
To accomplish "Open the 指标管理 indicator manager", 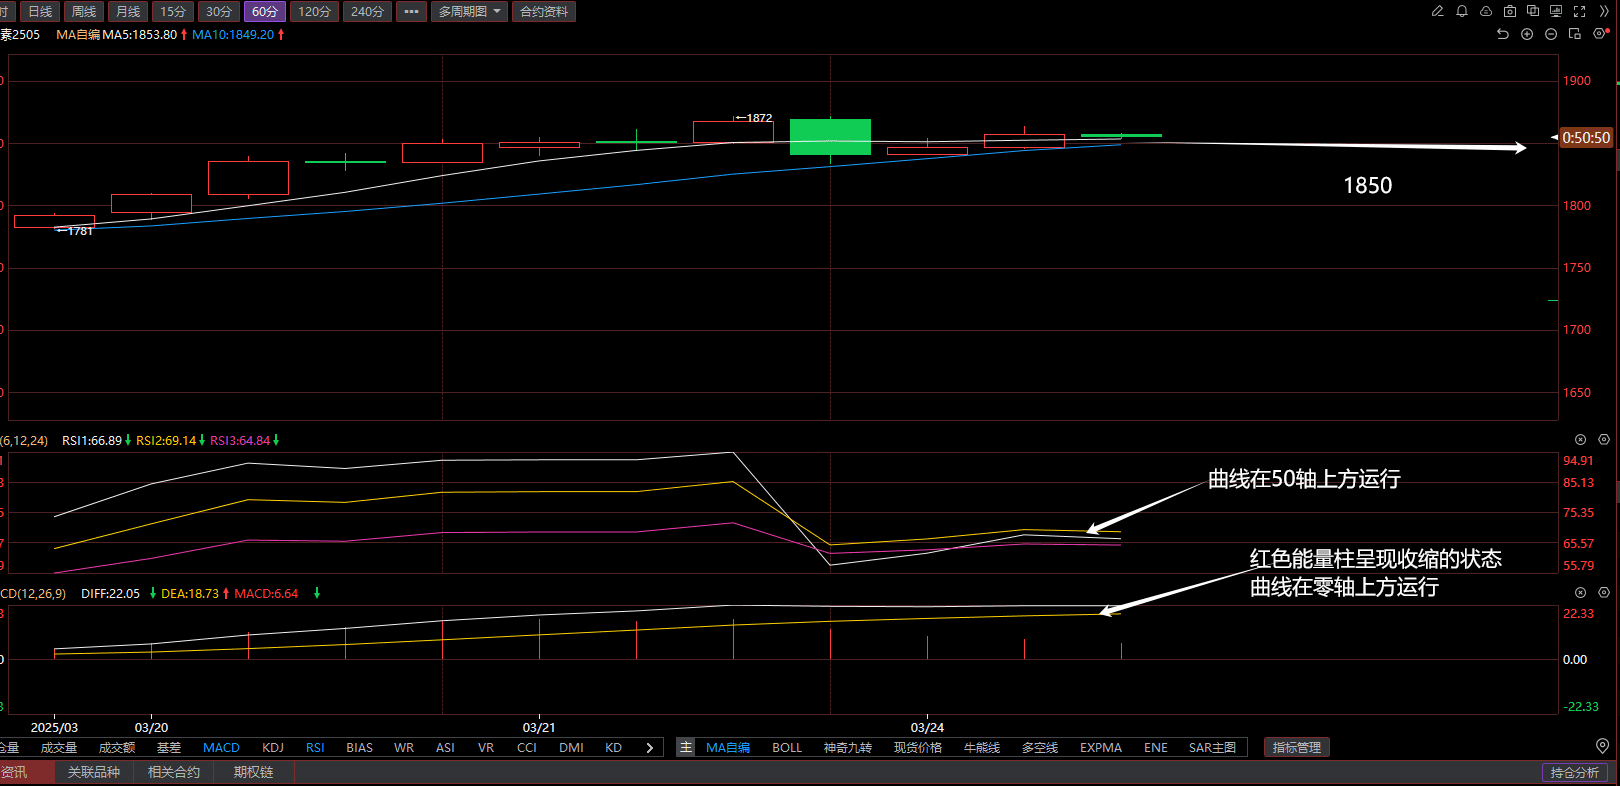I will click(1297, 747).
